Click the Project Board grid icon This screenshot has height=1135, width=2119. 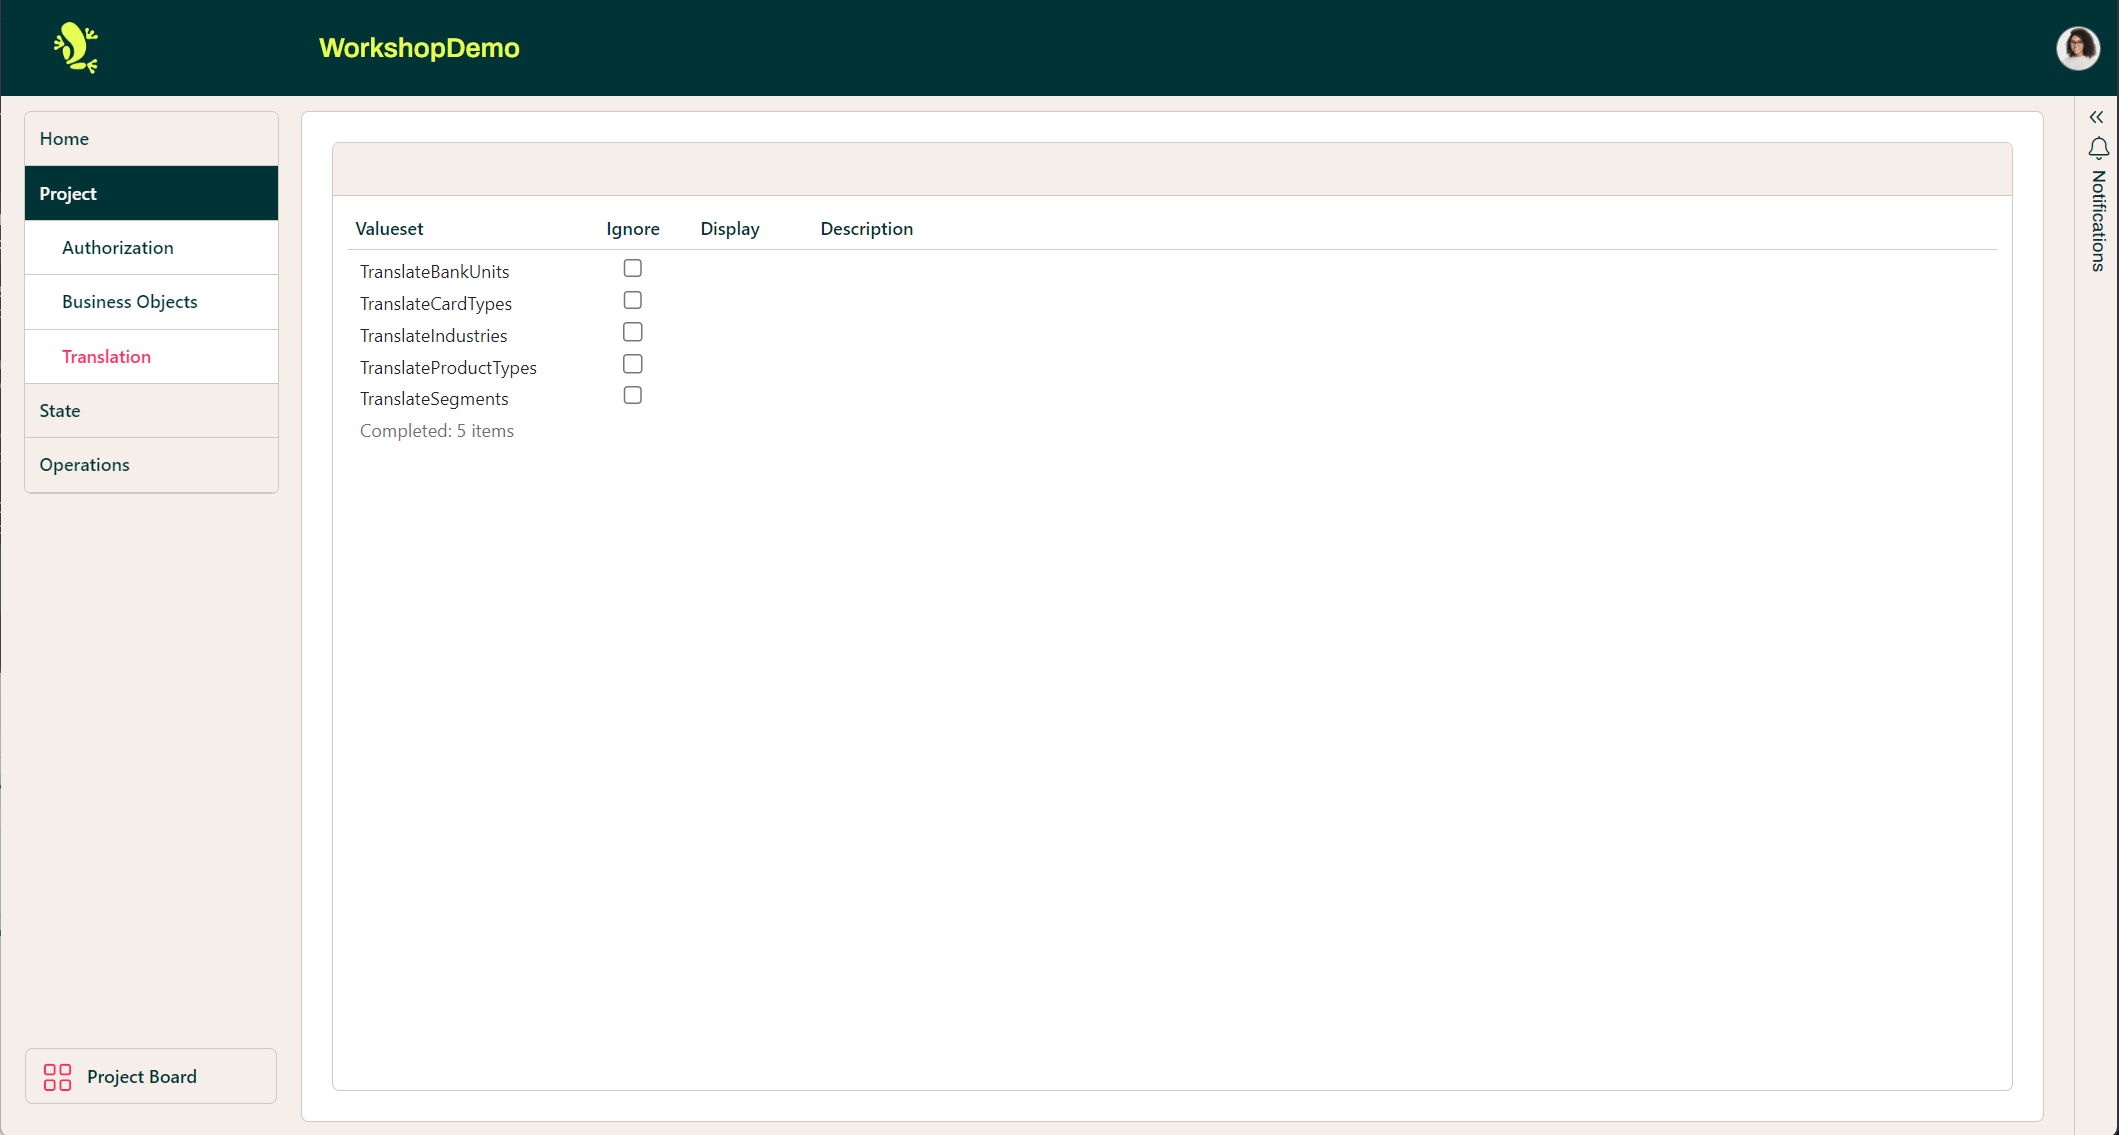58,1077
